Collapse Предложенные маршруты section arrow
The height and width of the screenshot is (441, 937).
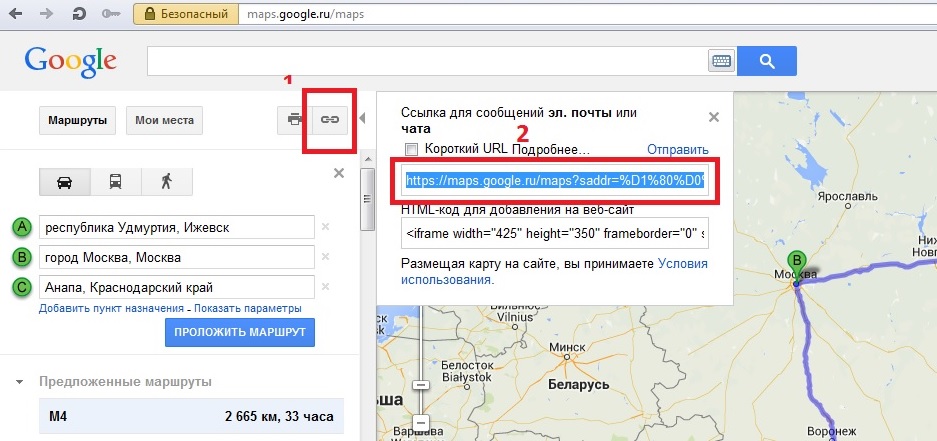(20, 382)
